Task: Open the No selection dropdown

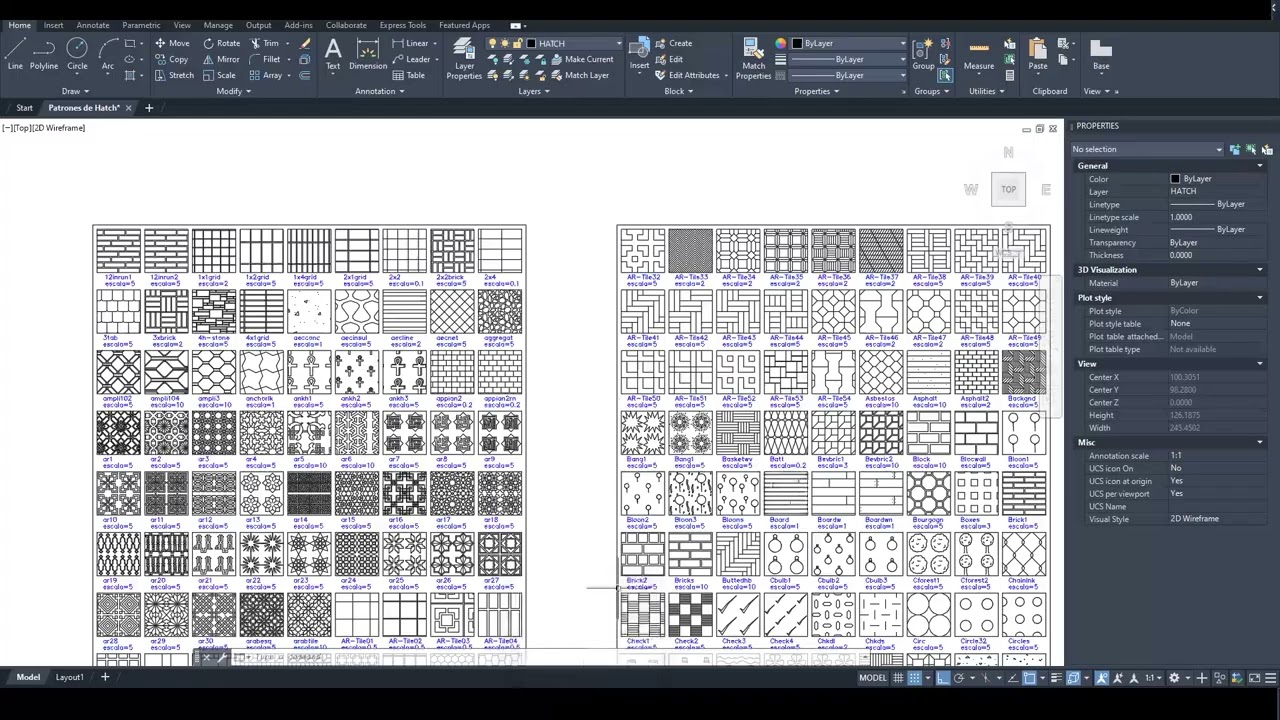Action: [x=1147, y=149]
